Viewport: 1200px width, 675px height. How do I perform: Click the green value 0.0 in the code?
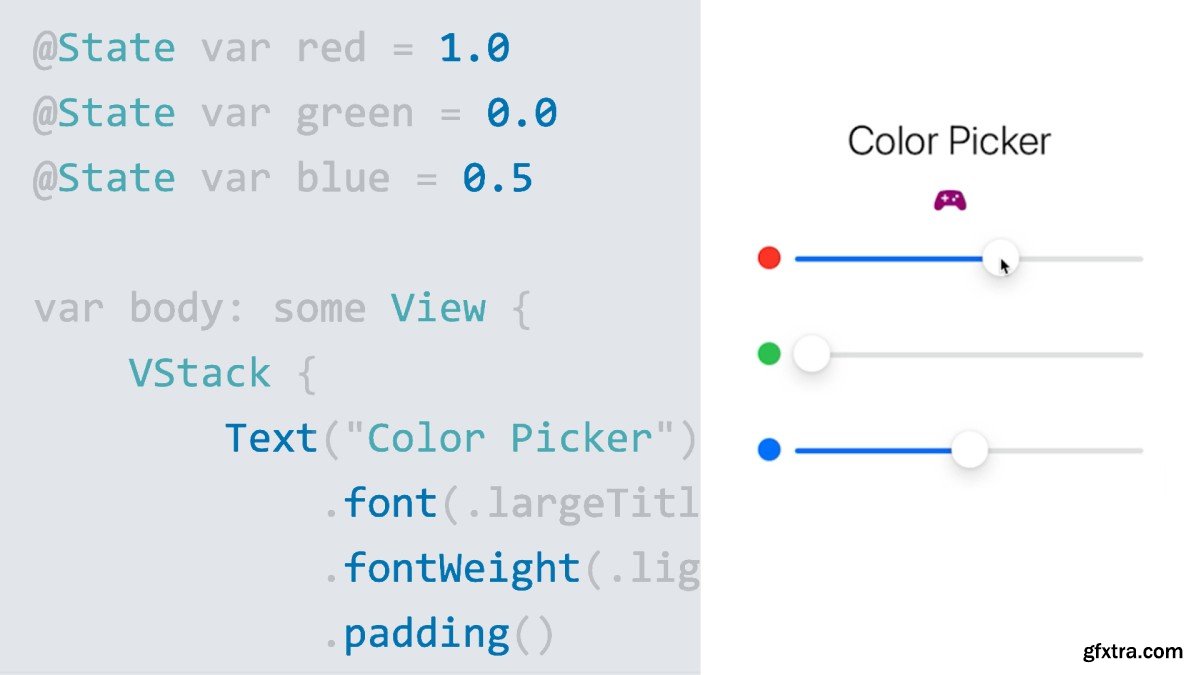tap(521, 113)
